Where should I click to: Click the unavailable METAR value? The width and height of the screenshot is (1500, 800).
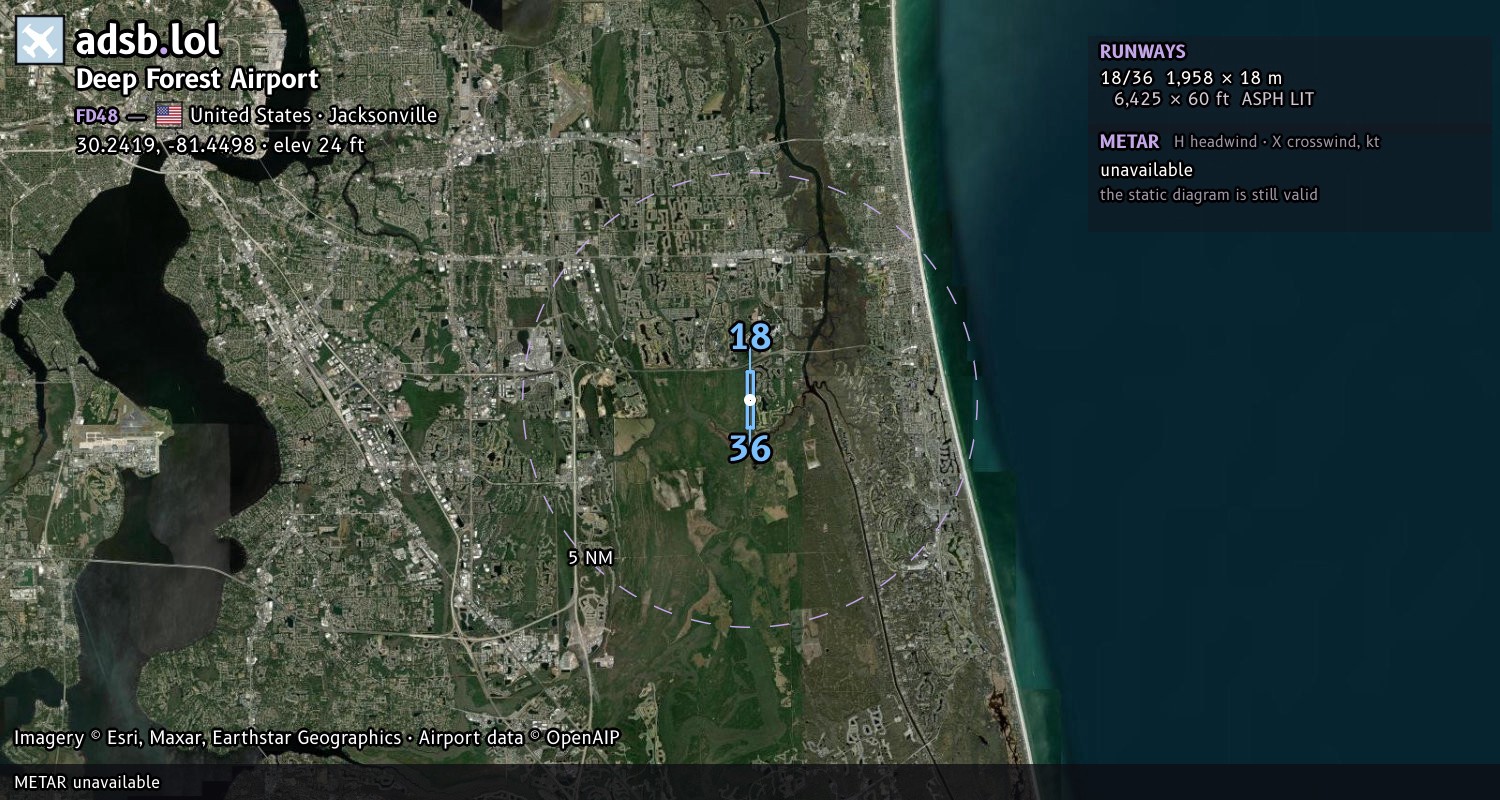1146,170
